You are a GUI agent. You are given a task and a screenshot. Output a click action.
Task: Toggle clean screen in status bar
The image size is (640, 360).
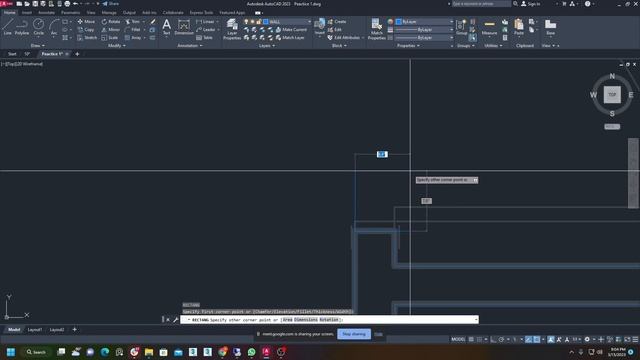[627, 339]
